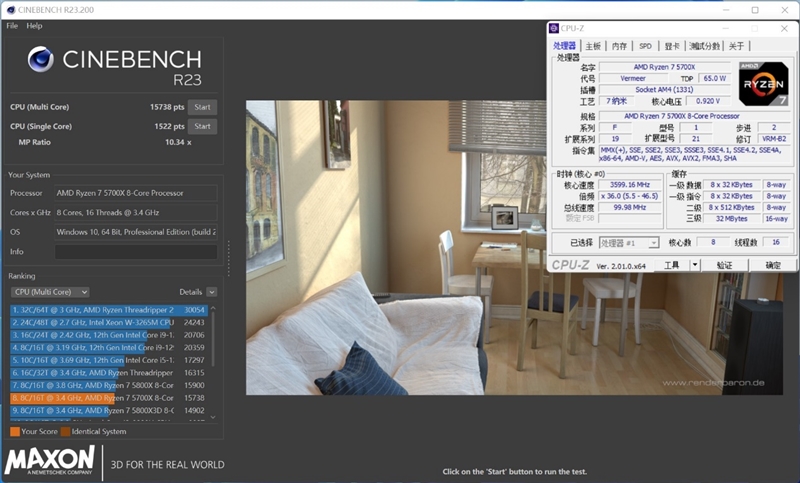Switch to the 显卡 tab in CPU-Z
This screenshot has width=800, height=483.
[x=672, y=46]
